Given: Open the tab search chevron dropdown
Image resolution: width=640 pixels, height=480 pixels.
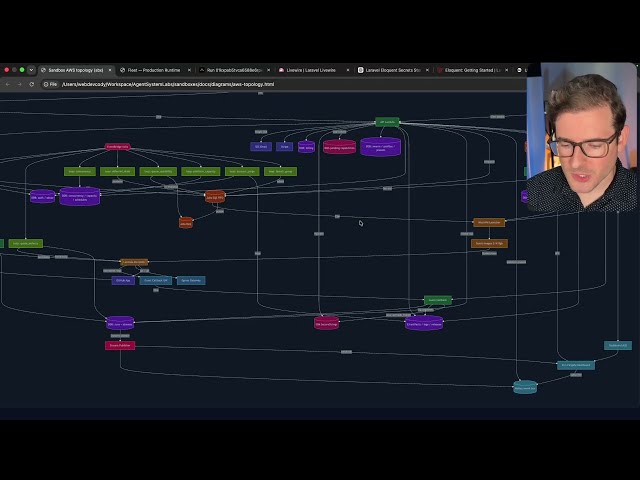Looking at the screenshot, I should [x=31, y=70].
